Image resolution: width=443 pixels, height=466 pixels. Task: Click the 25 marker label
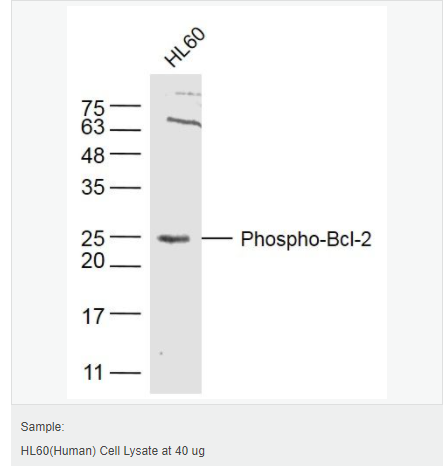93,239
